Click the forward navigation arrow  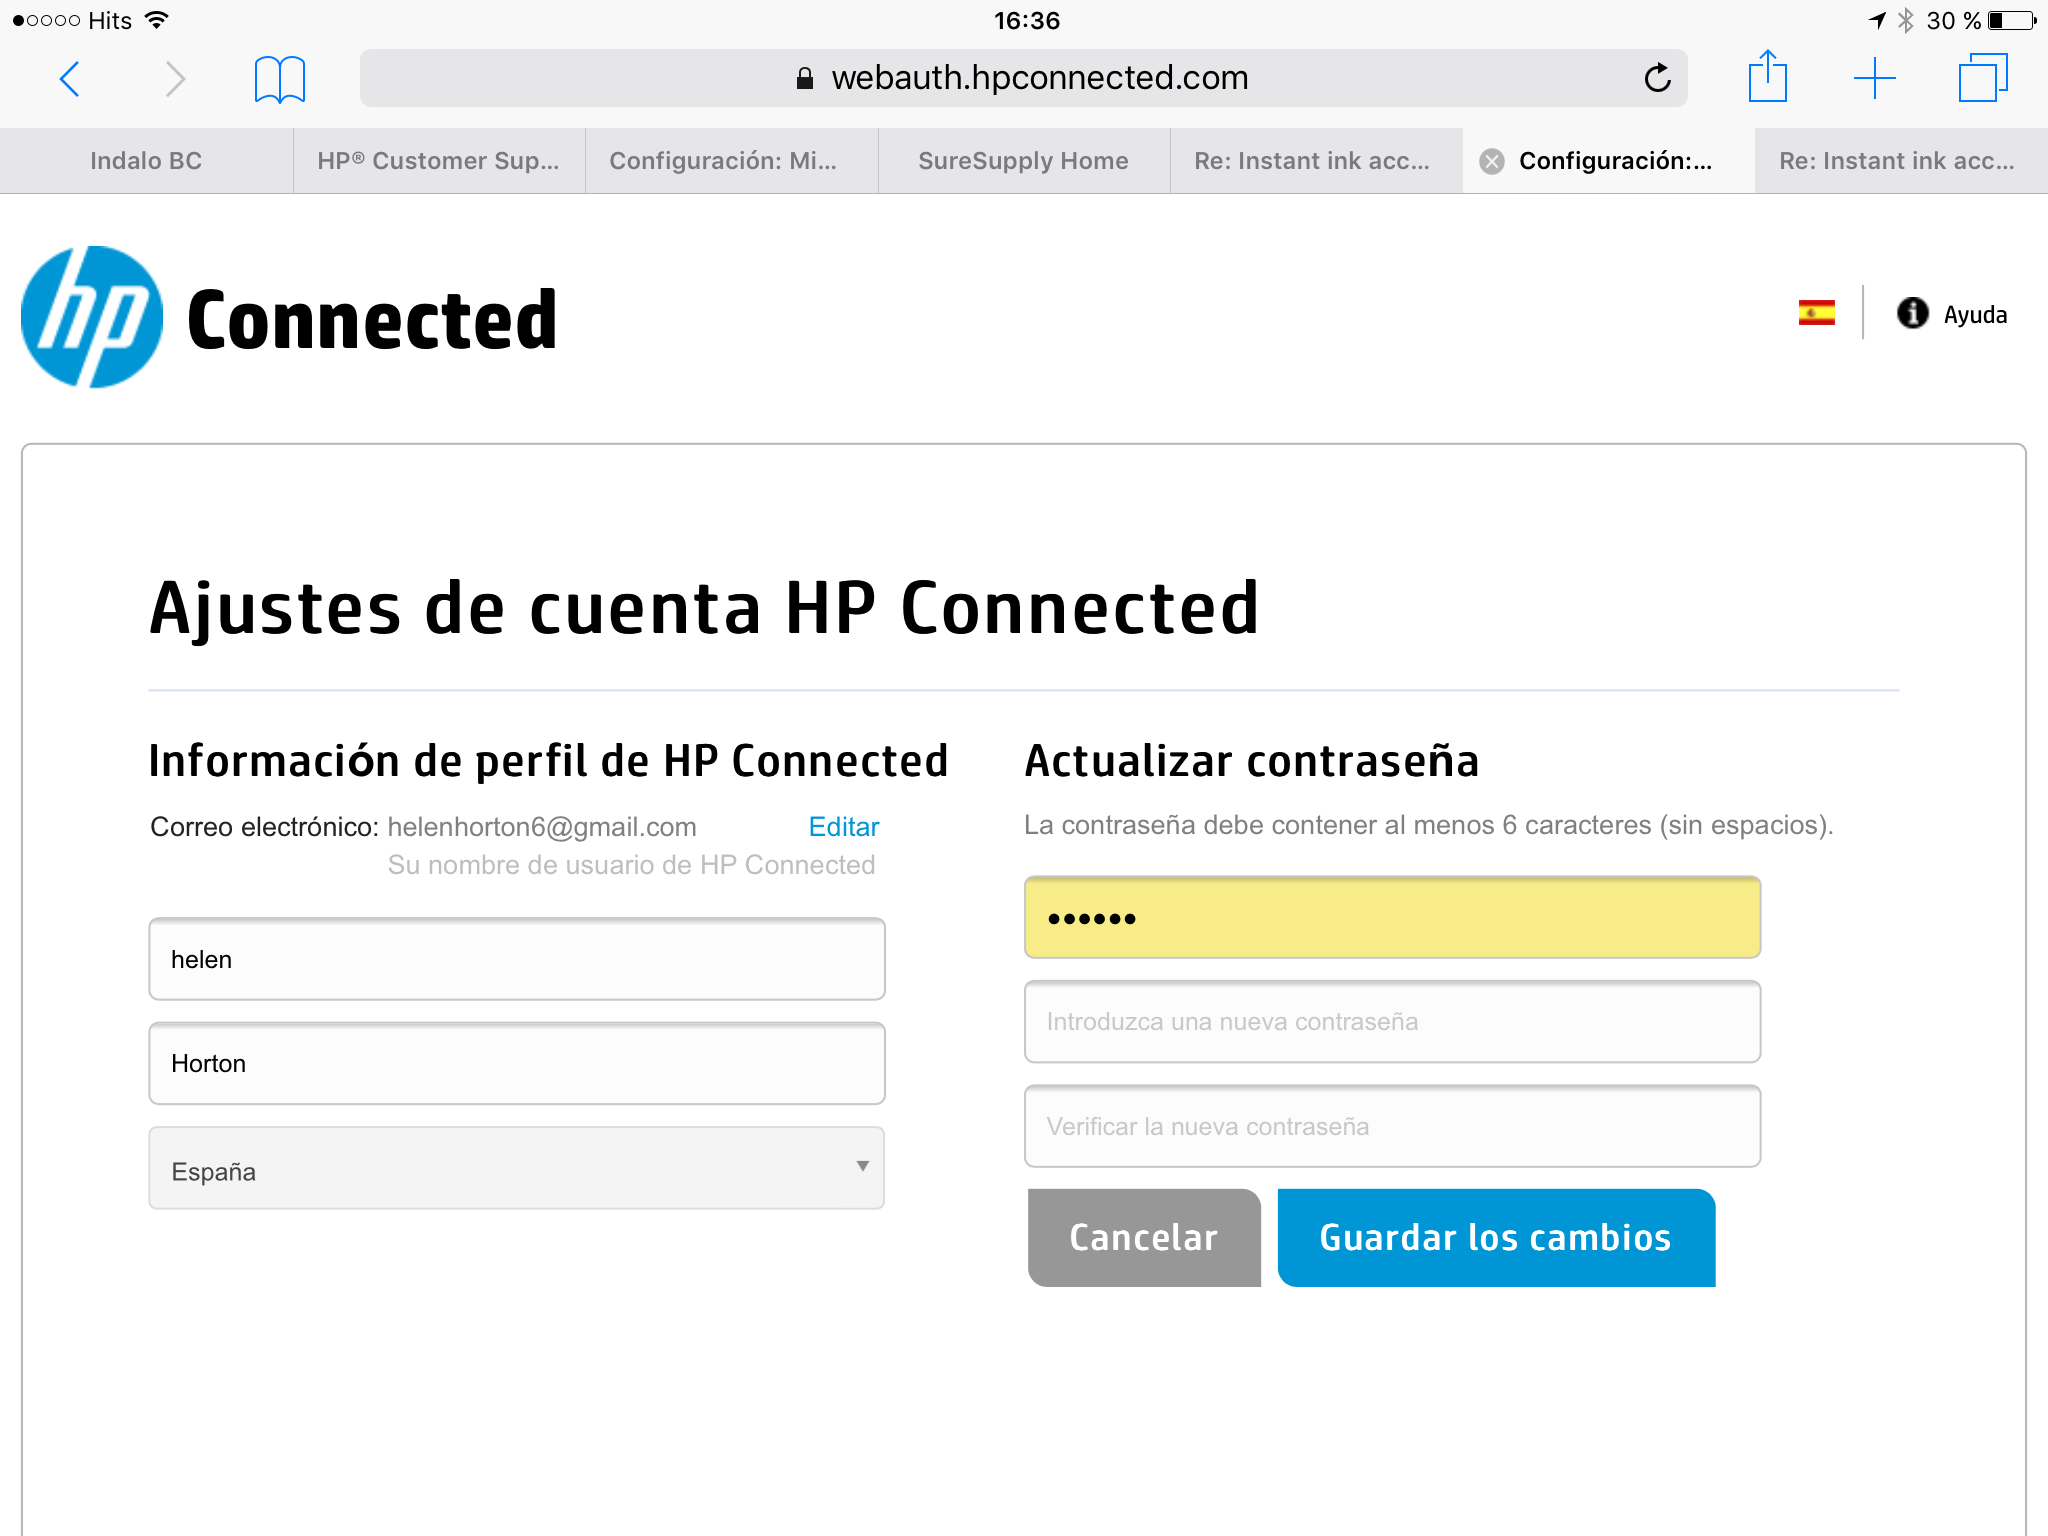(176, 78)
